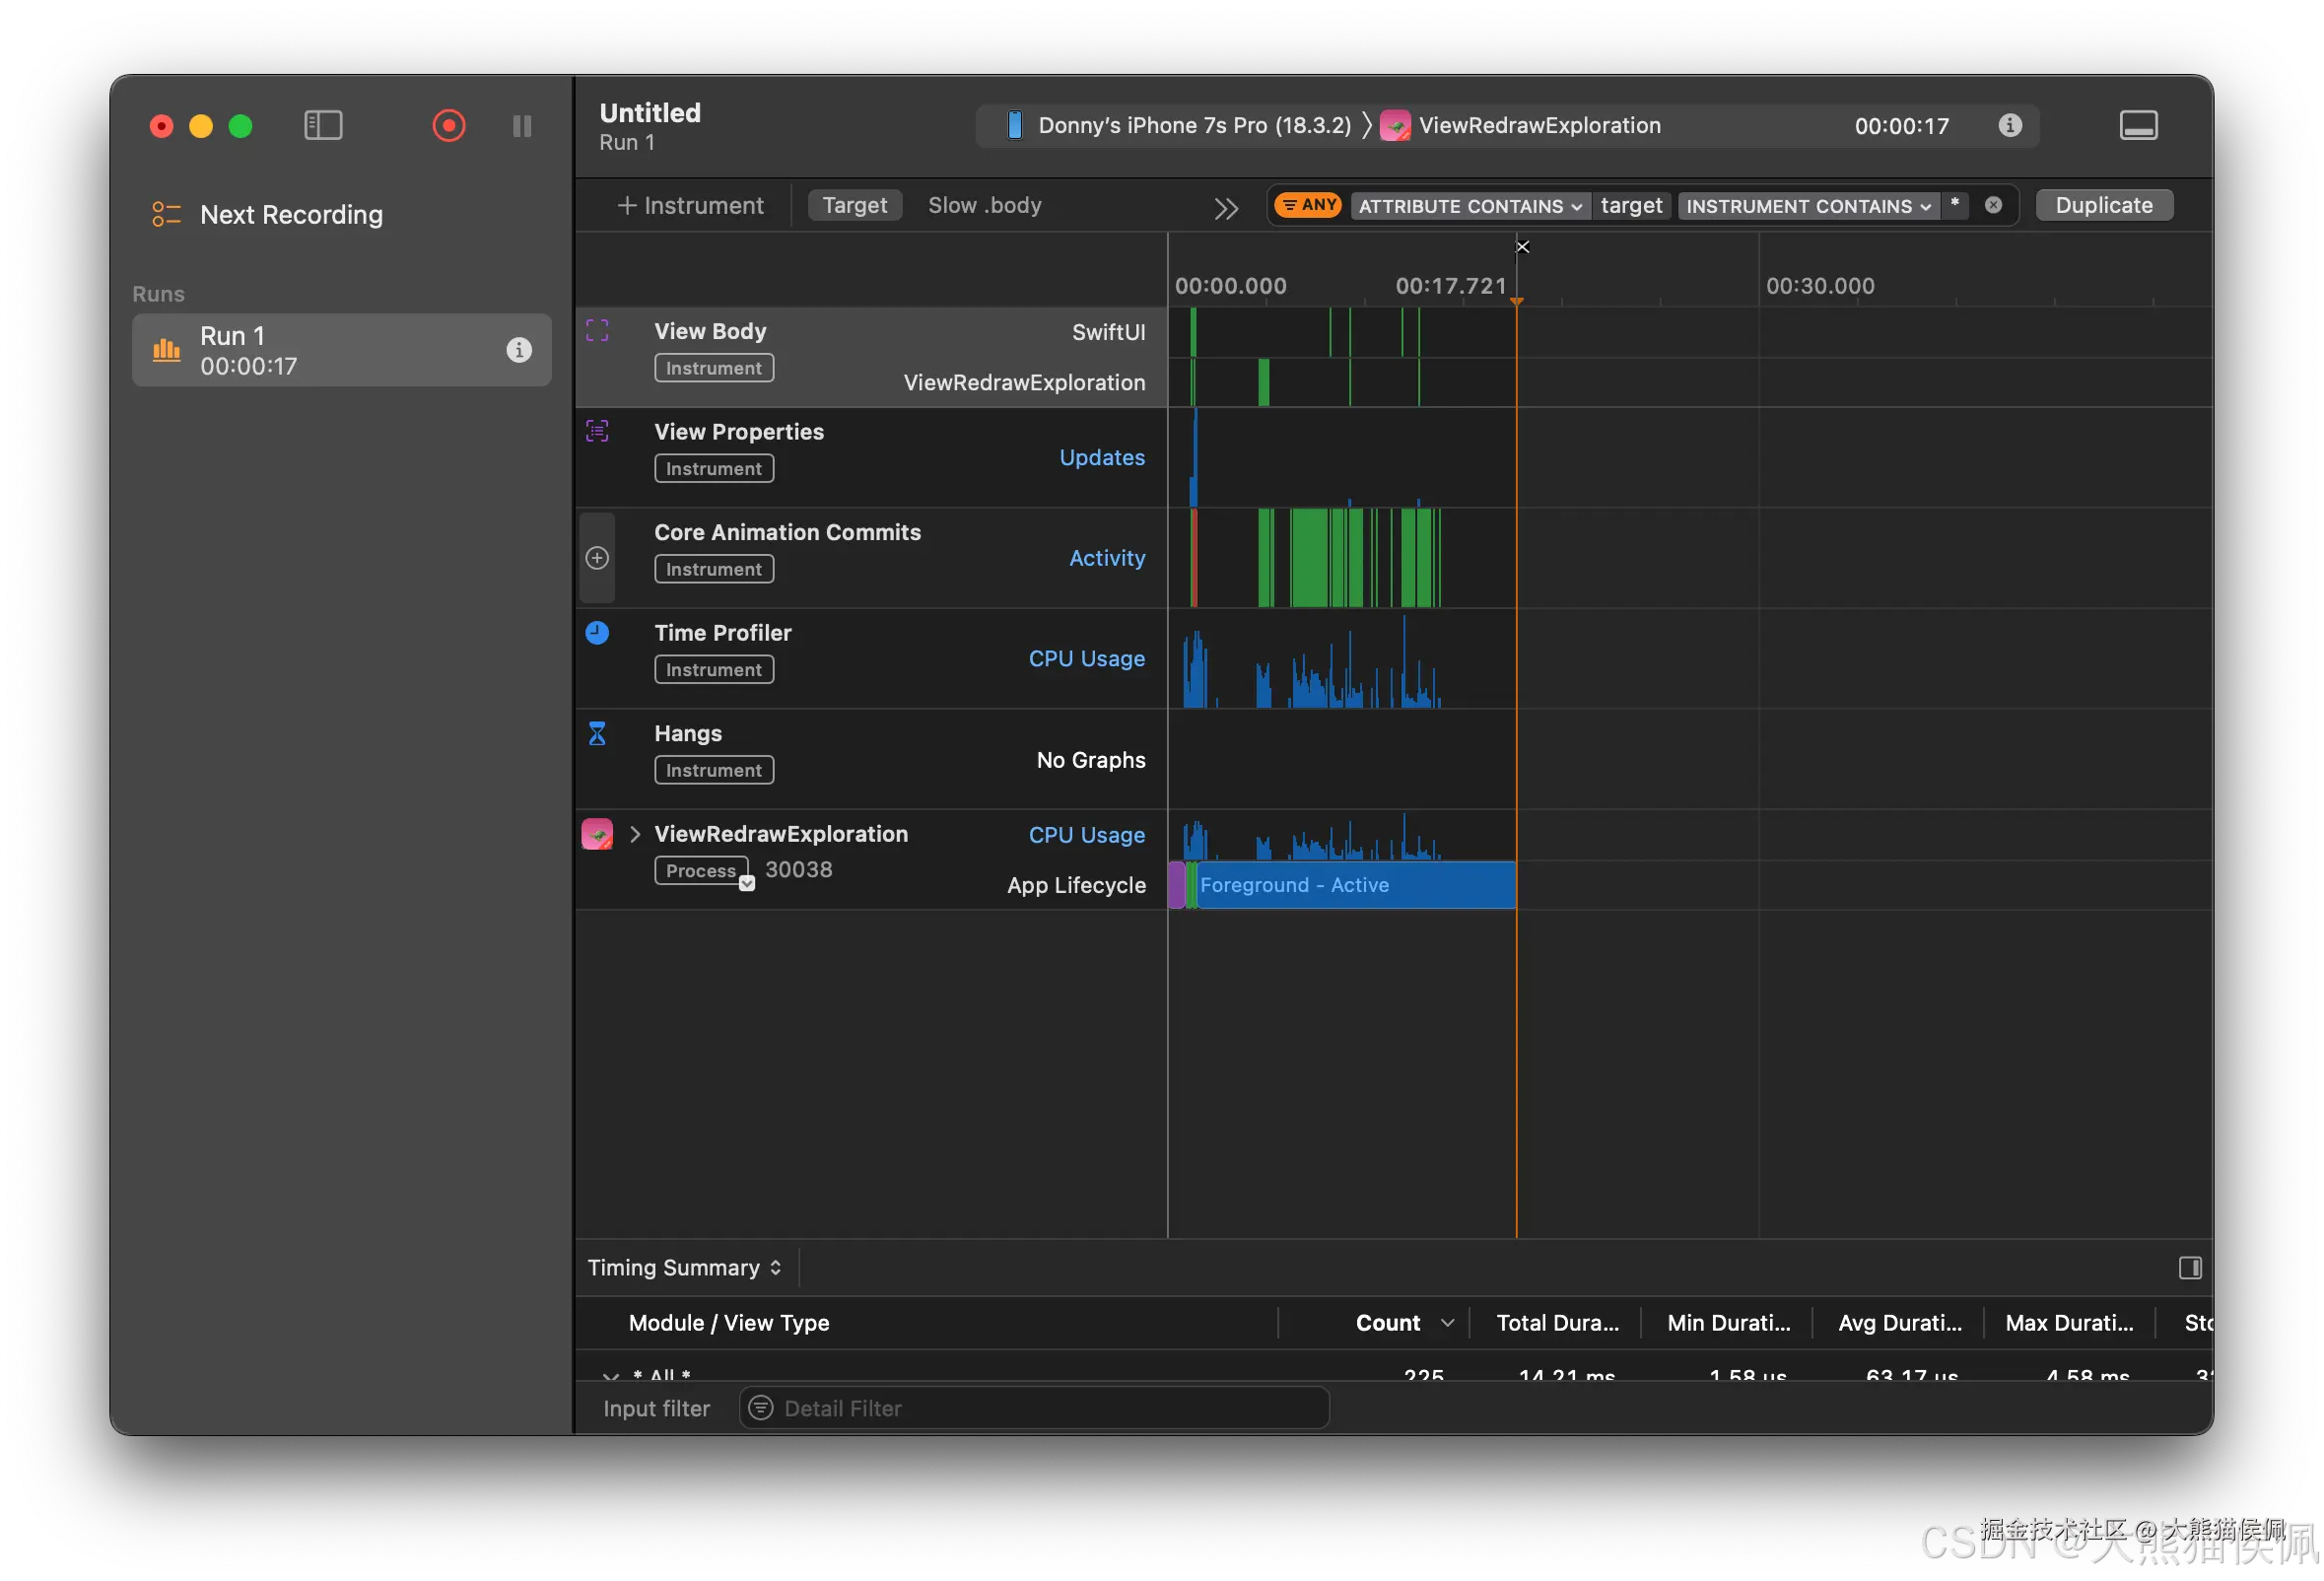This screenshot has width=2324, height=1581.
Task: Select the Target filter tab
Action: pos(854,205)
